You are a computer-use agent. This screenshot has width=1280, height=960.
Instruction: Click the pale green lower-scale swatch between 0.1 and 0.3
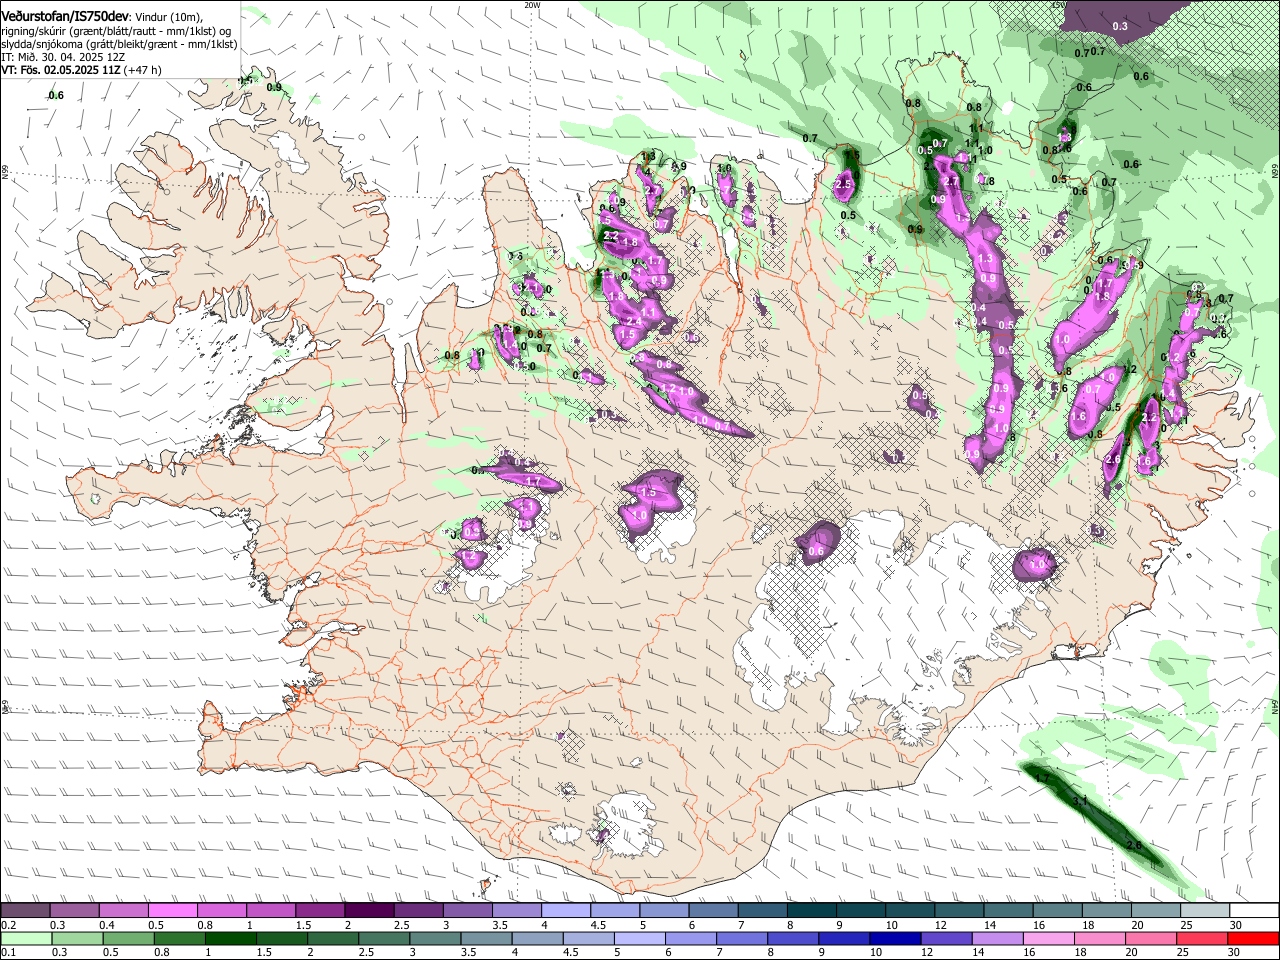25,939
